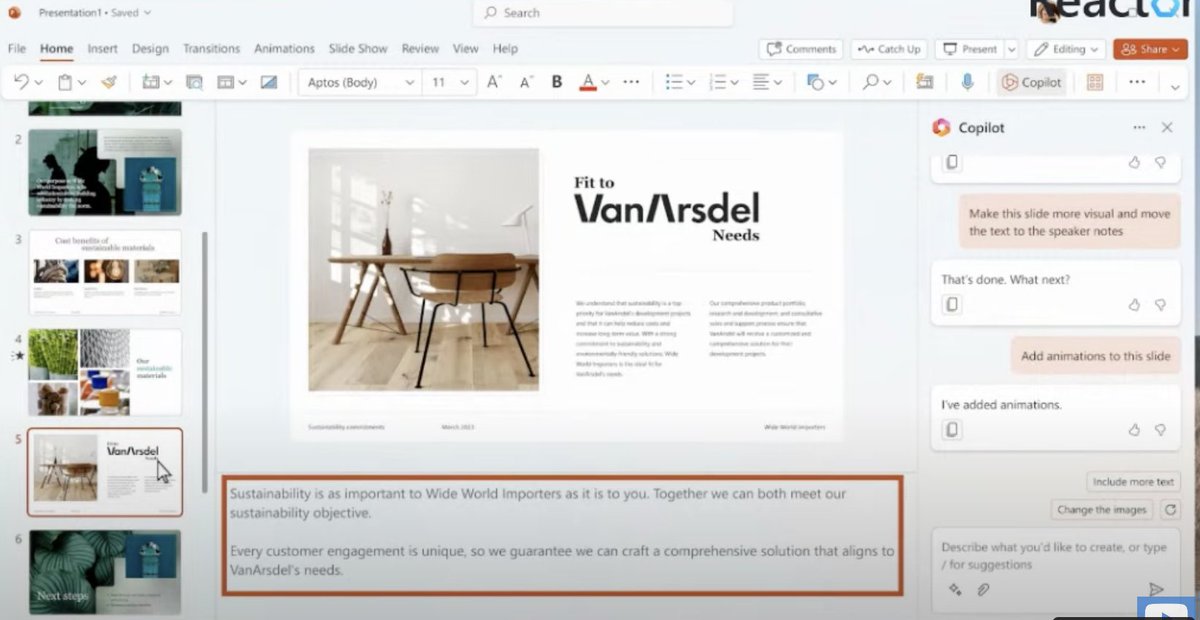Click the "Include more text" suggestion
The image size is (1200, 620).
[1133, 482]
